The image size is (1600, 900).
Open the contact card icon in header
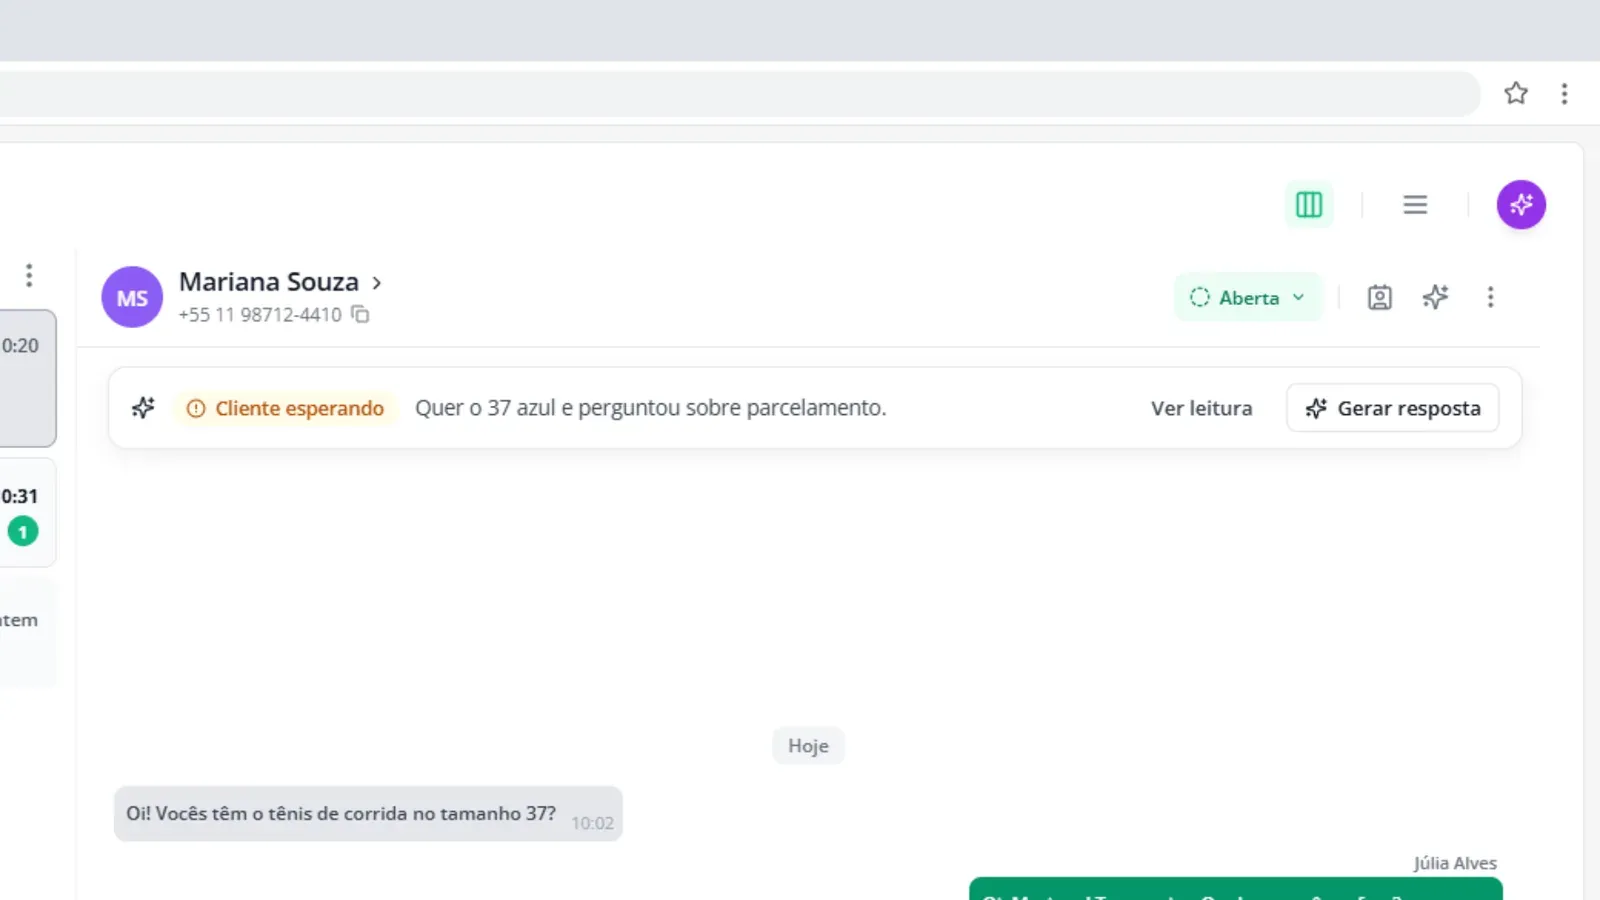point(1379,297)
